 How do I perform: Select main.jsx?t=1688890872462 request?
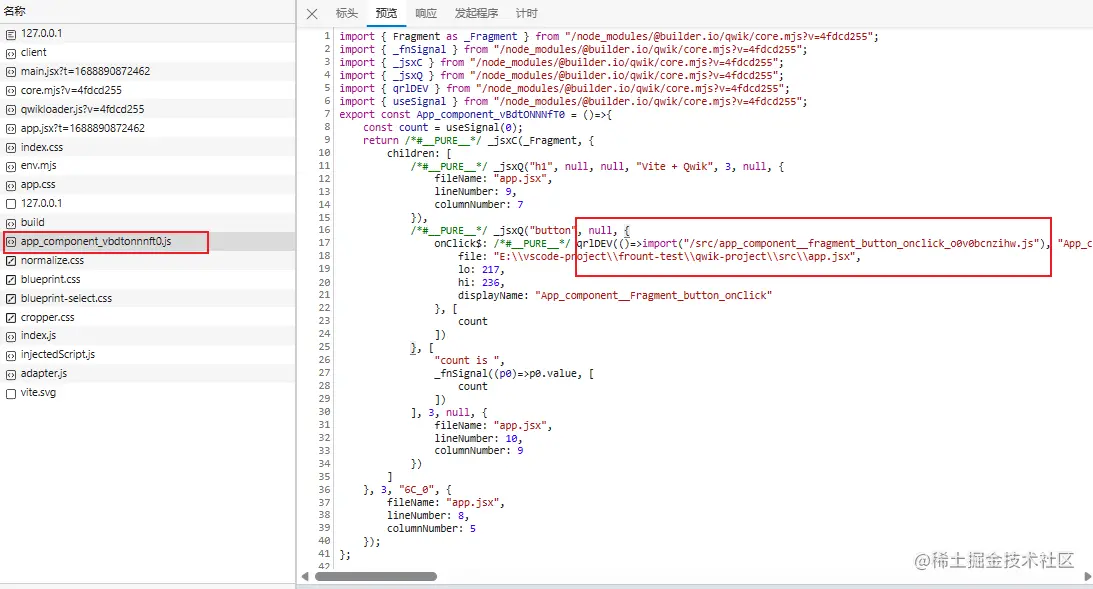(147, 71)
